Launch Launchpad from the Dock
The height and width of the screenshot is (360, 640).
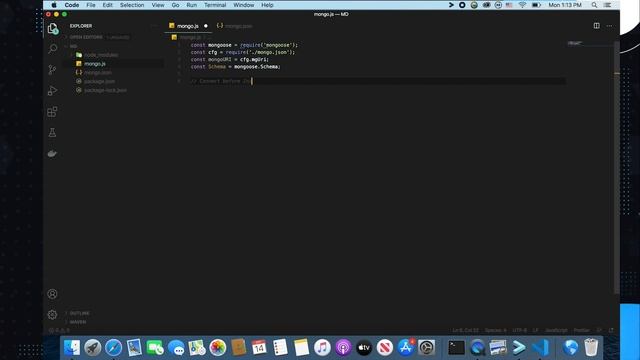(x=93, y=348)
